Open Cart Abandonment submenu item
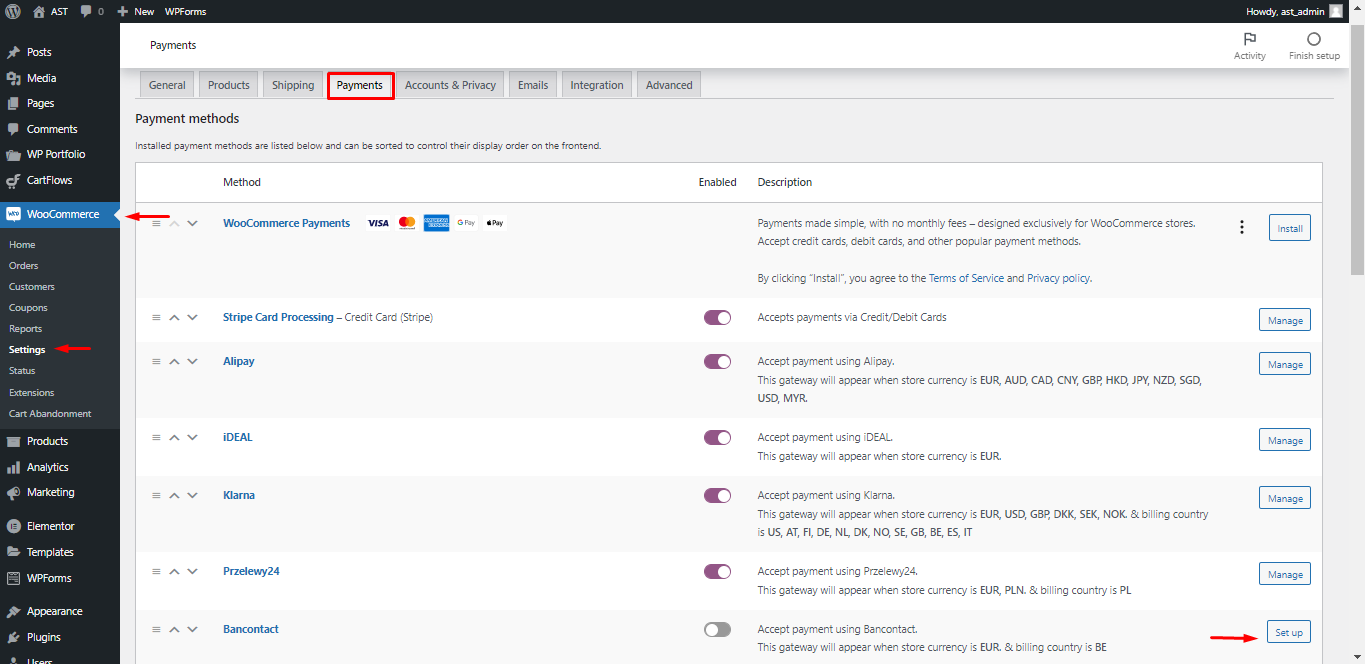Viewport: 1365px width, 664px height. coord(50,414)
